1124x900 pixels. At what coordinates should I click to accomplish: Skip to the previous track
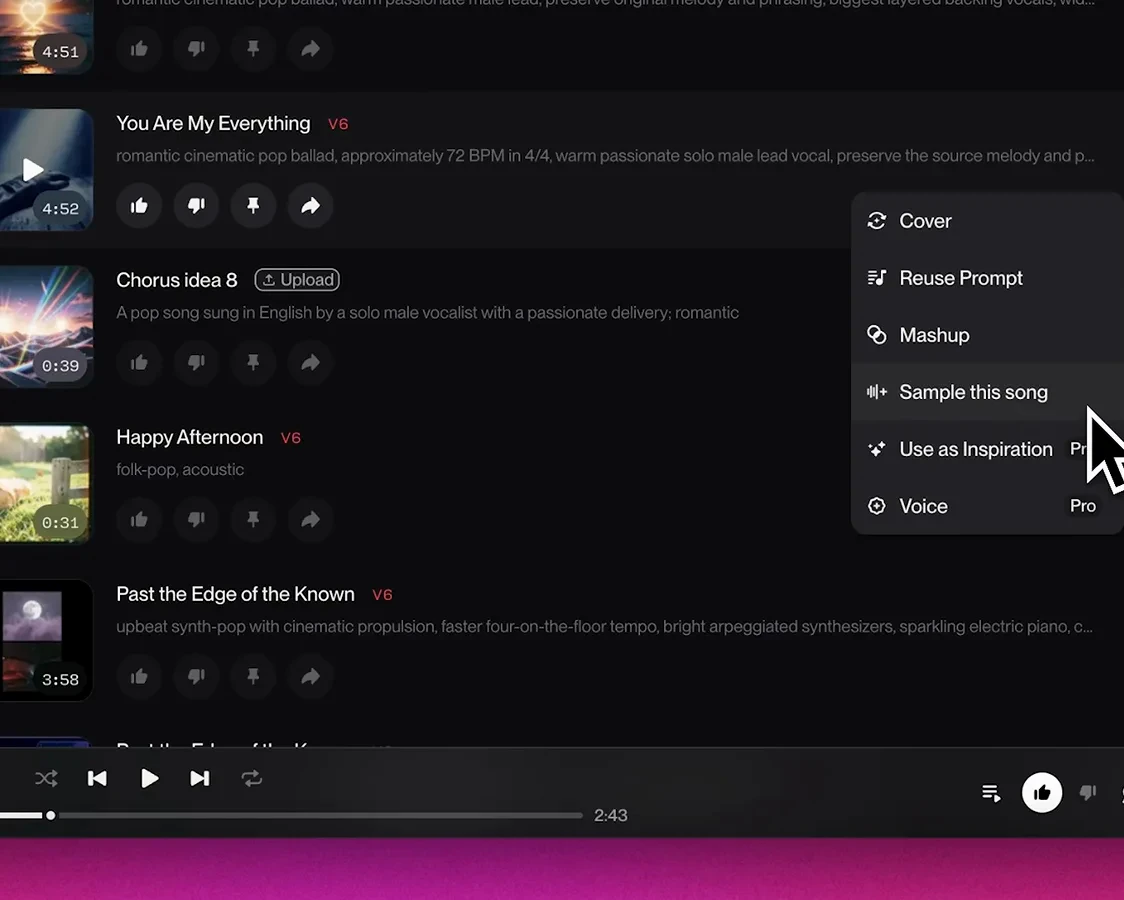97,778
